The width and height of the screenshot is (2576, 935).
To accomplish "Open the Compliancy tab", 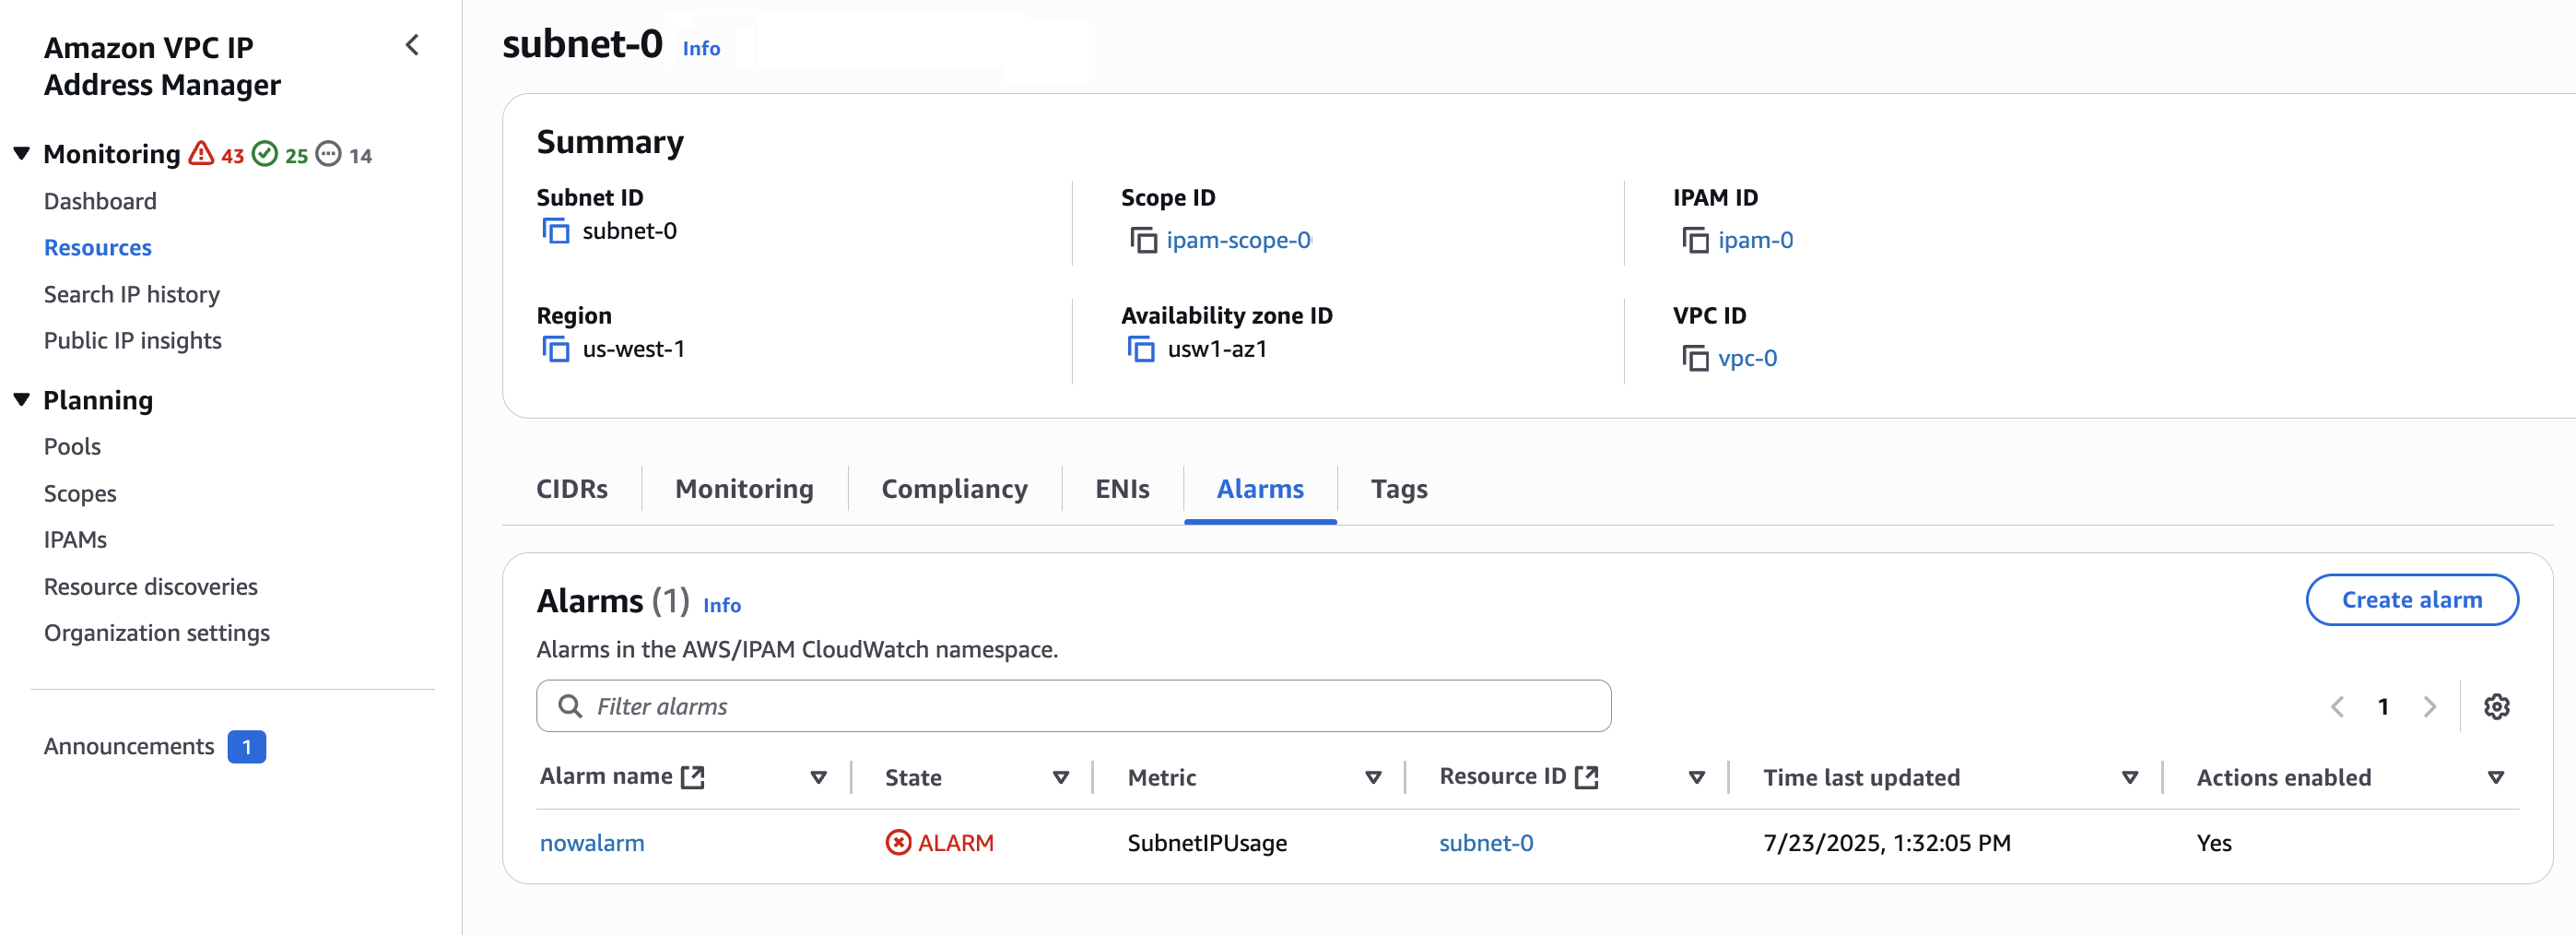I will tap(953, 489).
